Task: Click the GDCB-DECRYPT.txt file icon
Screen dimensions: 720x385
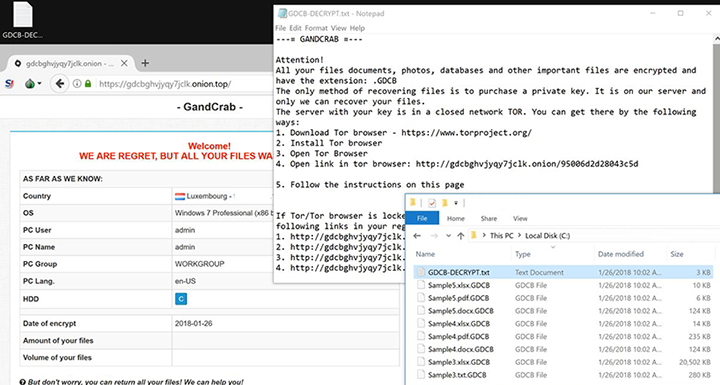Action: [421, 272]
